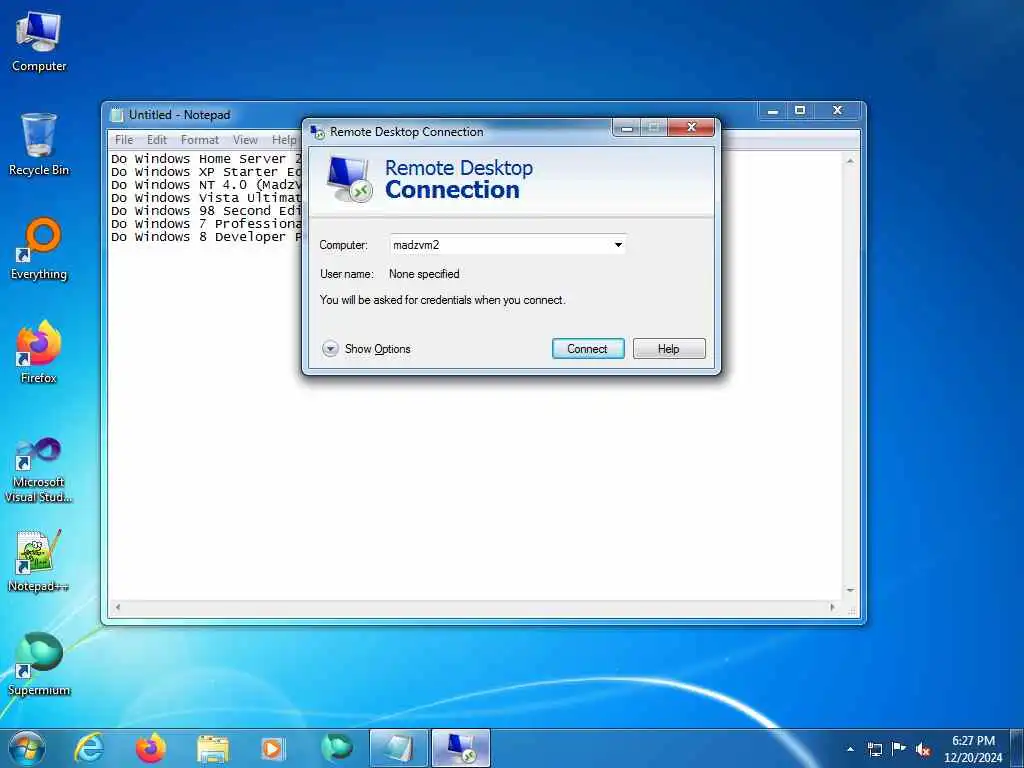Click the Notepad vertical scrollbar down arrow
Image resolution: width=1024 pixels, height=768 pixels.
pos(850,590)
